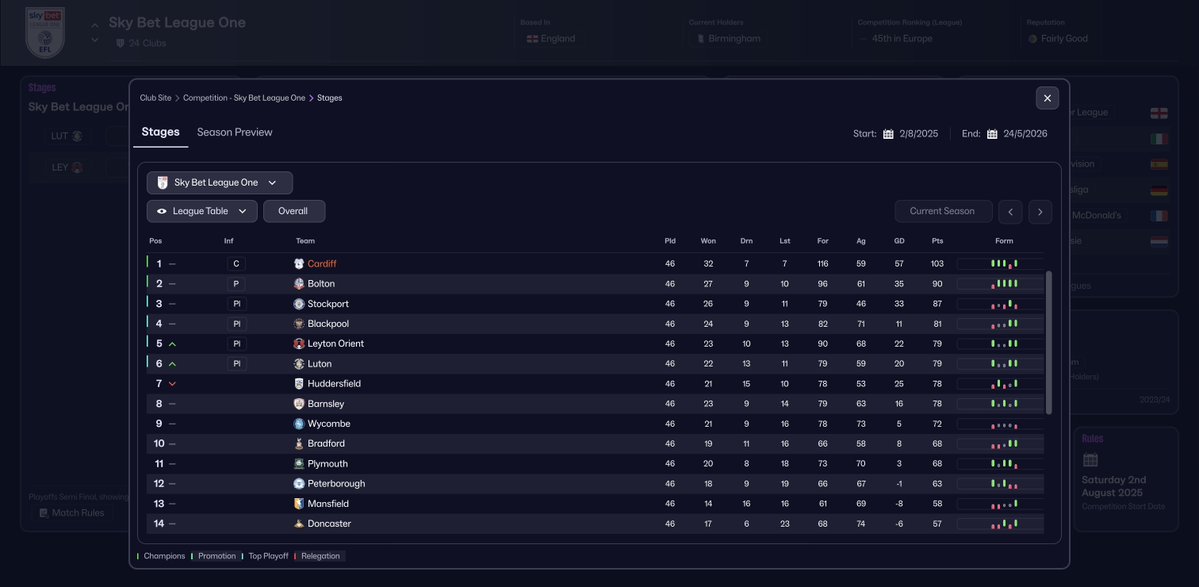The width and height of the screenshot is (1199, 587).
Task: Sort the table by the Won column
Action: [x=708, y=241]
